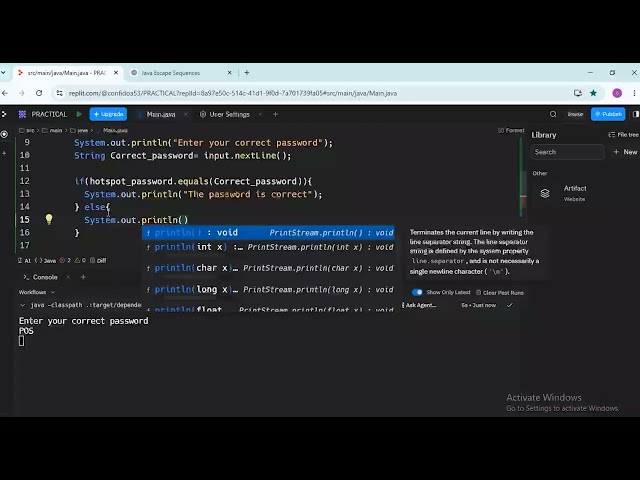
Task: Run the PRACTICAL repl with the play icon
Action: pyautogui.click(x=79, y=114)
